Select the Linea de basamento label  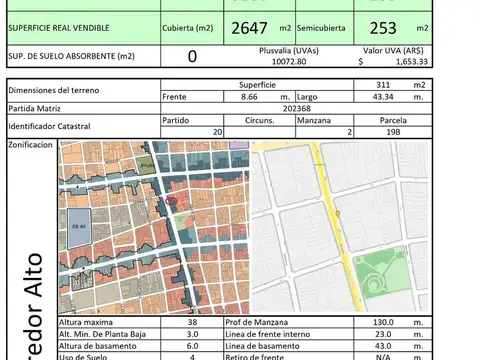click(262, 346)
